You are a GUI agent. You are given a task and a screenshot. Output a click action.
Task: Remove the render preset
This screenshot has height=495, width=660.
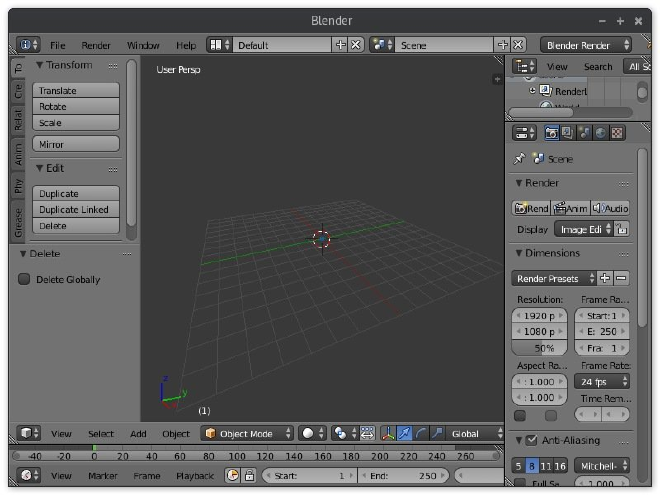[621, 278]
